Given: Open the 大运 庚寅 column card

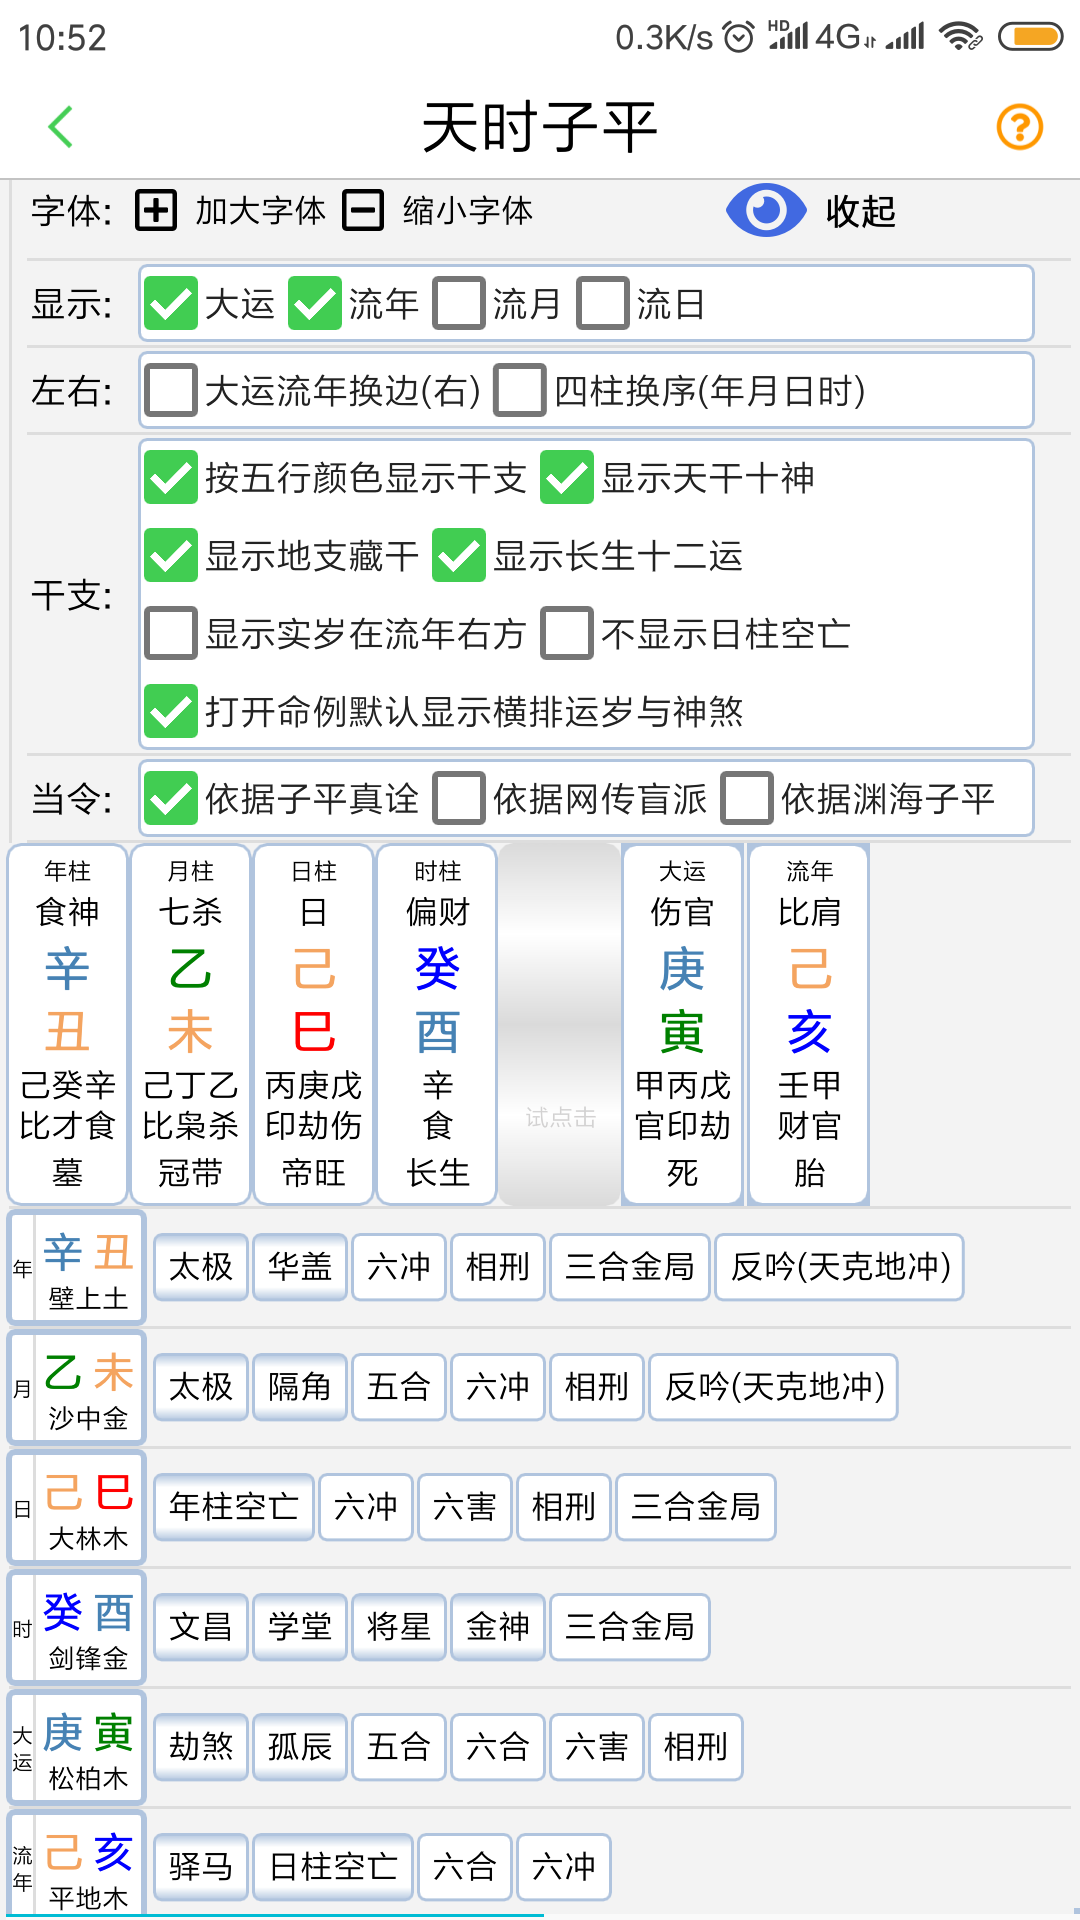Looking at the screenshot, I should point(682,1024).
